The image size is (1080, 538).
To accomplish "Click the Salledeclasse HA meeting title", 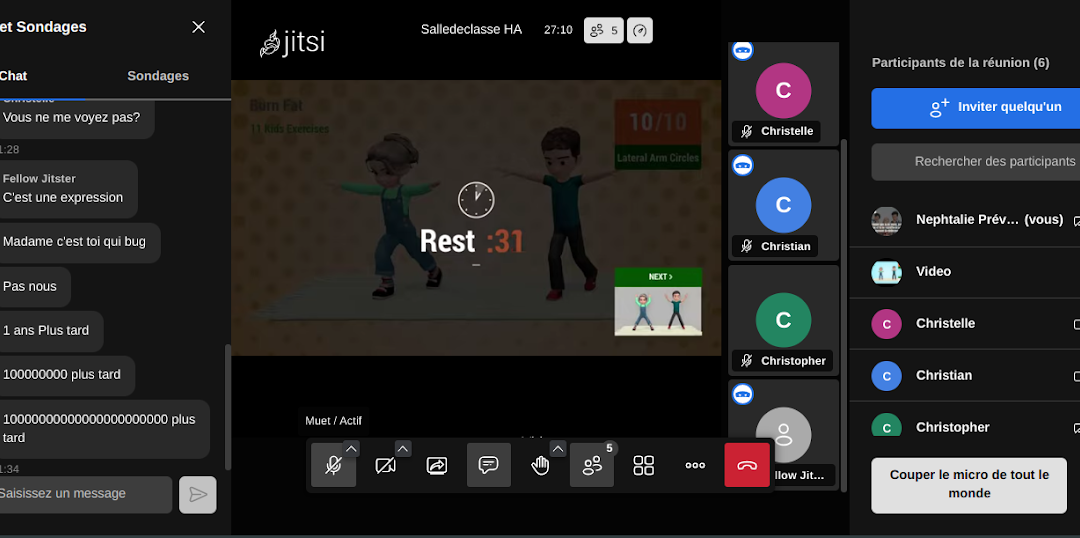I will click(x=471, y=30).
